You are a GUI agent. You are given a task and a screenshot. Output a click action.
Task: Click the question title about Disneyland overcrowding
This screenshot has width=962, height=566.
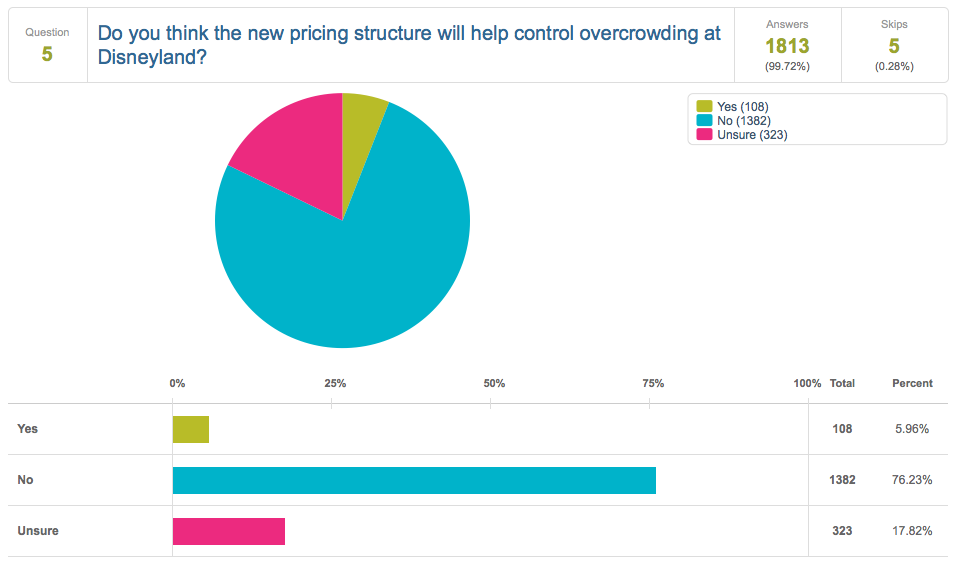(409, 45)
